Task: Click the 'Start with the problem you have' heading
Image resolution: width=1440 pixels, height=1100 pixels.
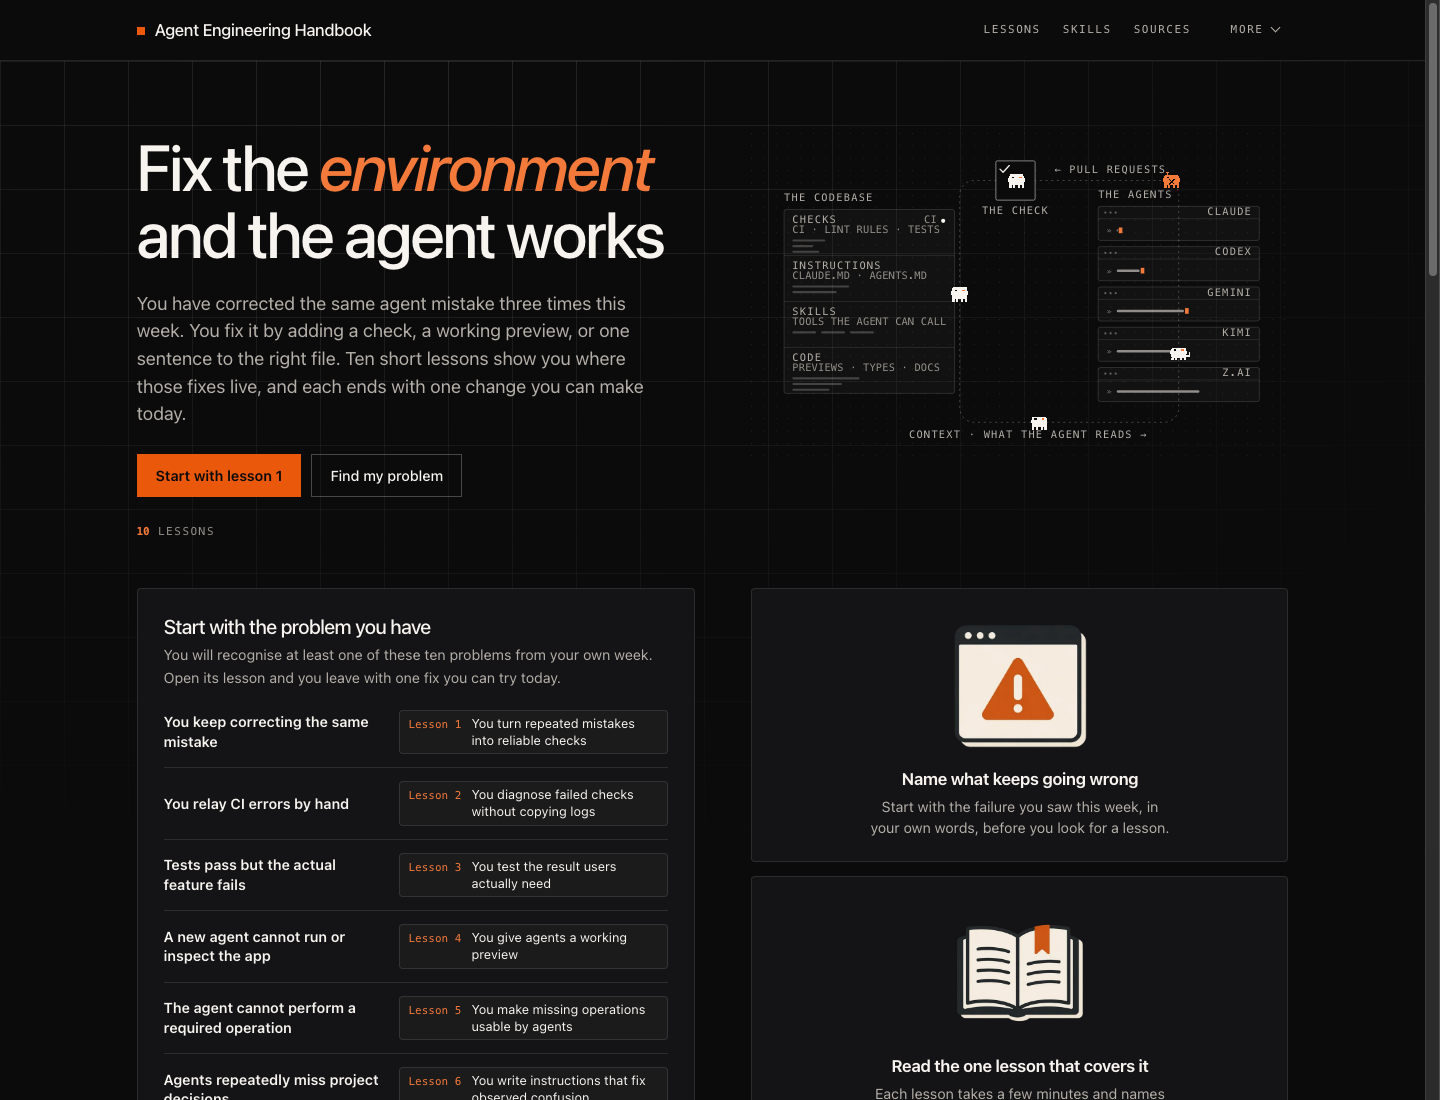Action: 297,627
